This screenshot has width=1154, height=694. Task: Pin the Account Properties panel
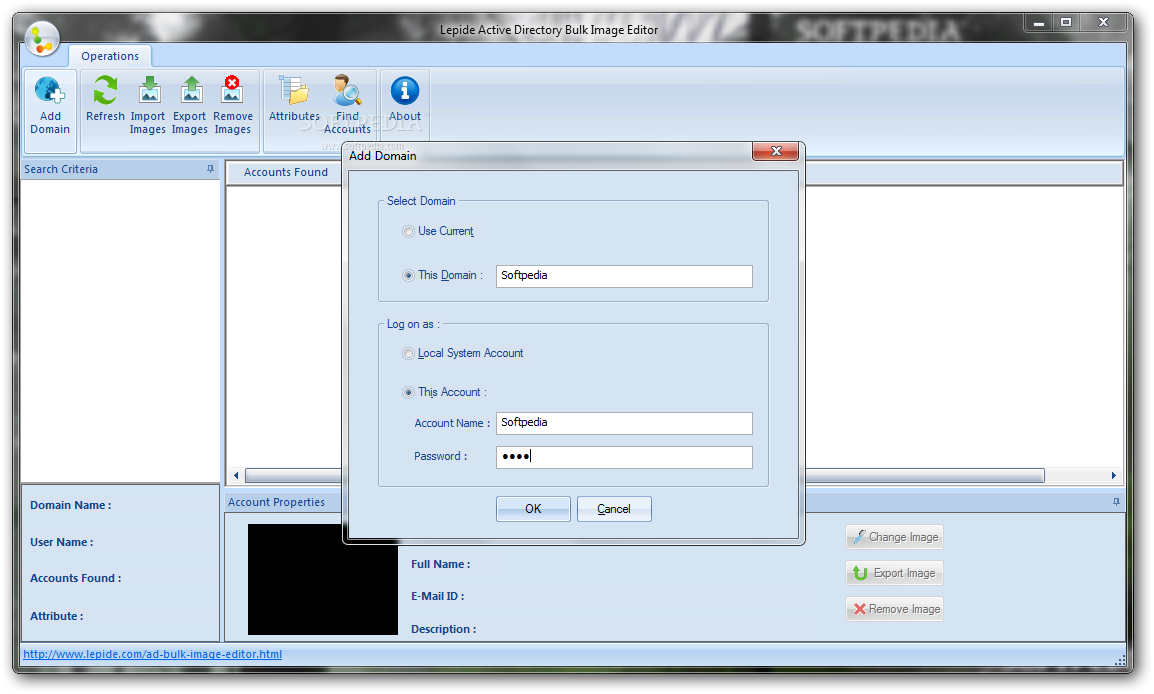(x=1116, y=502)
